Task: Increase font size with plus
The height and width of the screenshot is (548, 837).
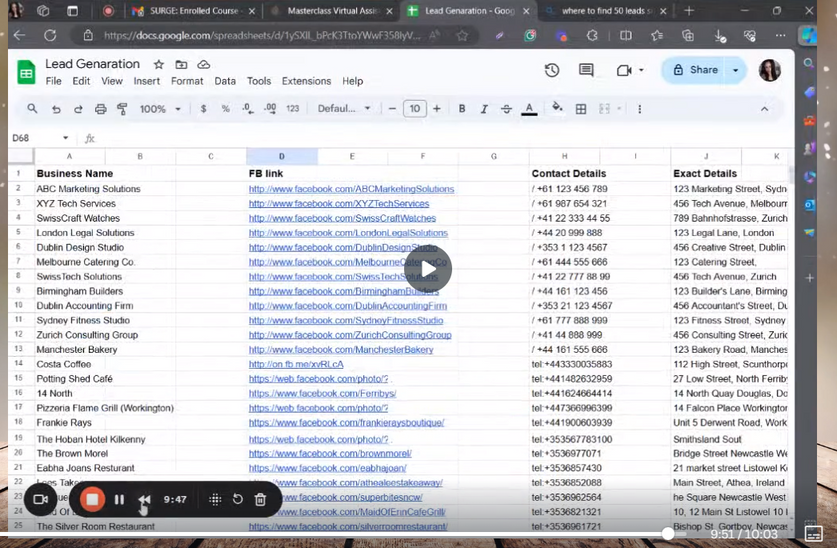Action: [x=437, y=109]
